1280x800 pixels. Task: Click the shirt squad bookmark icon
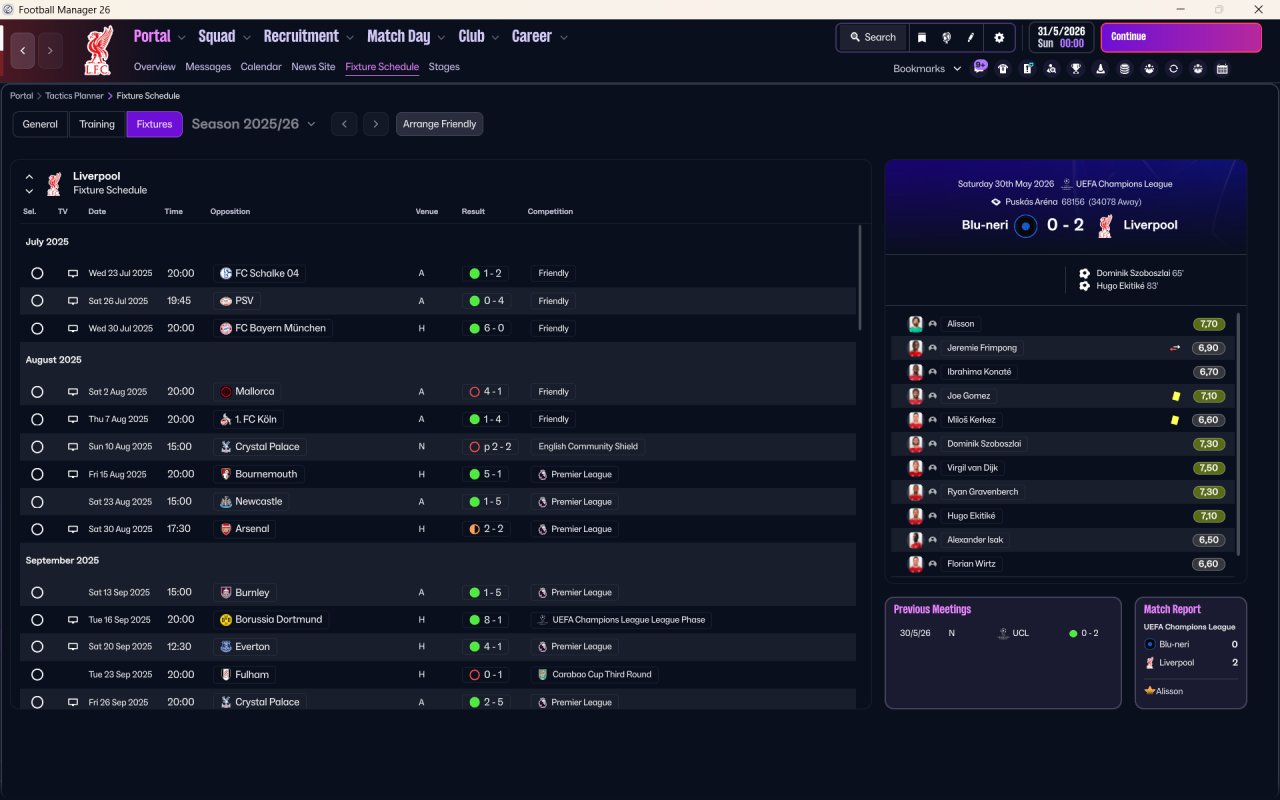click(x=1003, y=69)
